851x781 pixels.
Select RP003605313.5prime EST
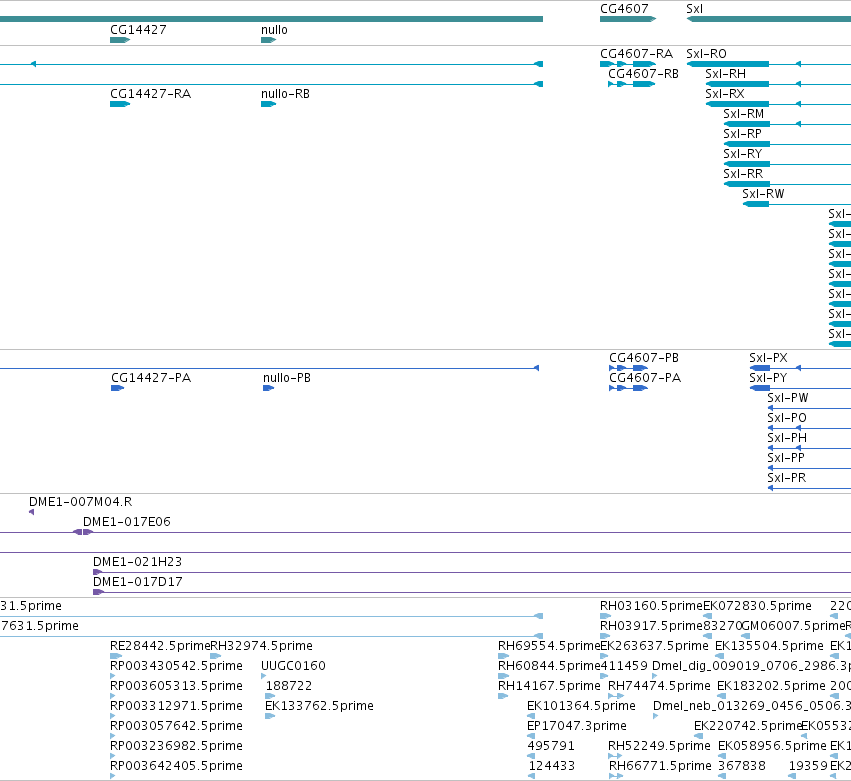coord(113,696)
